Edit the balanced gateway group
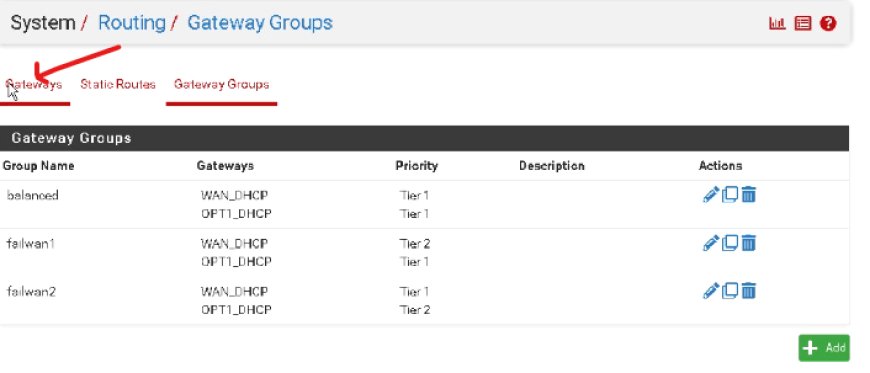Screen dimensions: 870x373 pyautogui.click(x=711, y=195)
